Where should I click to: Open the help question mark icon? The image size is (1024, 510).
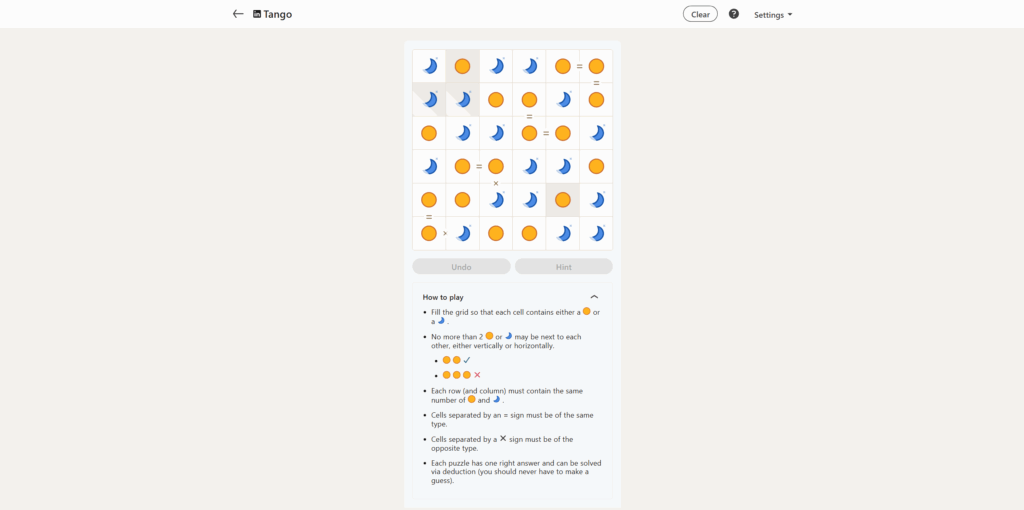point(734,14)
